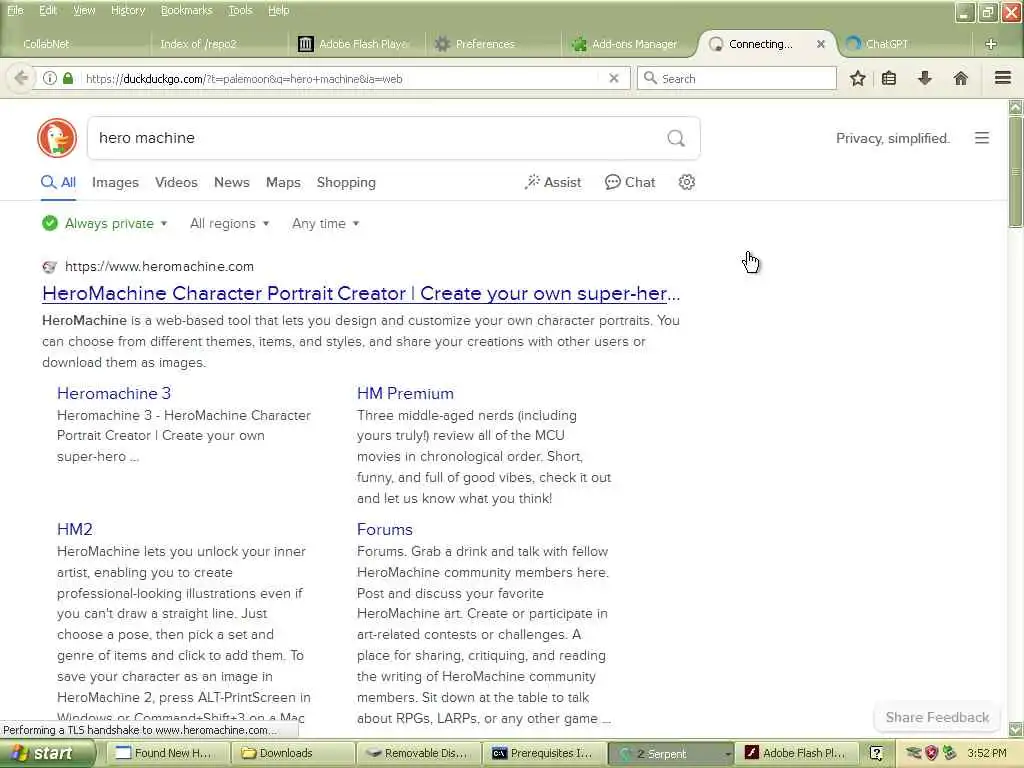Expand the Any time filter
Image resolution: width=1024 pixels, height=768 pixels.
point(325,223)
